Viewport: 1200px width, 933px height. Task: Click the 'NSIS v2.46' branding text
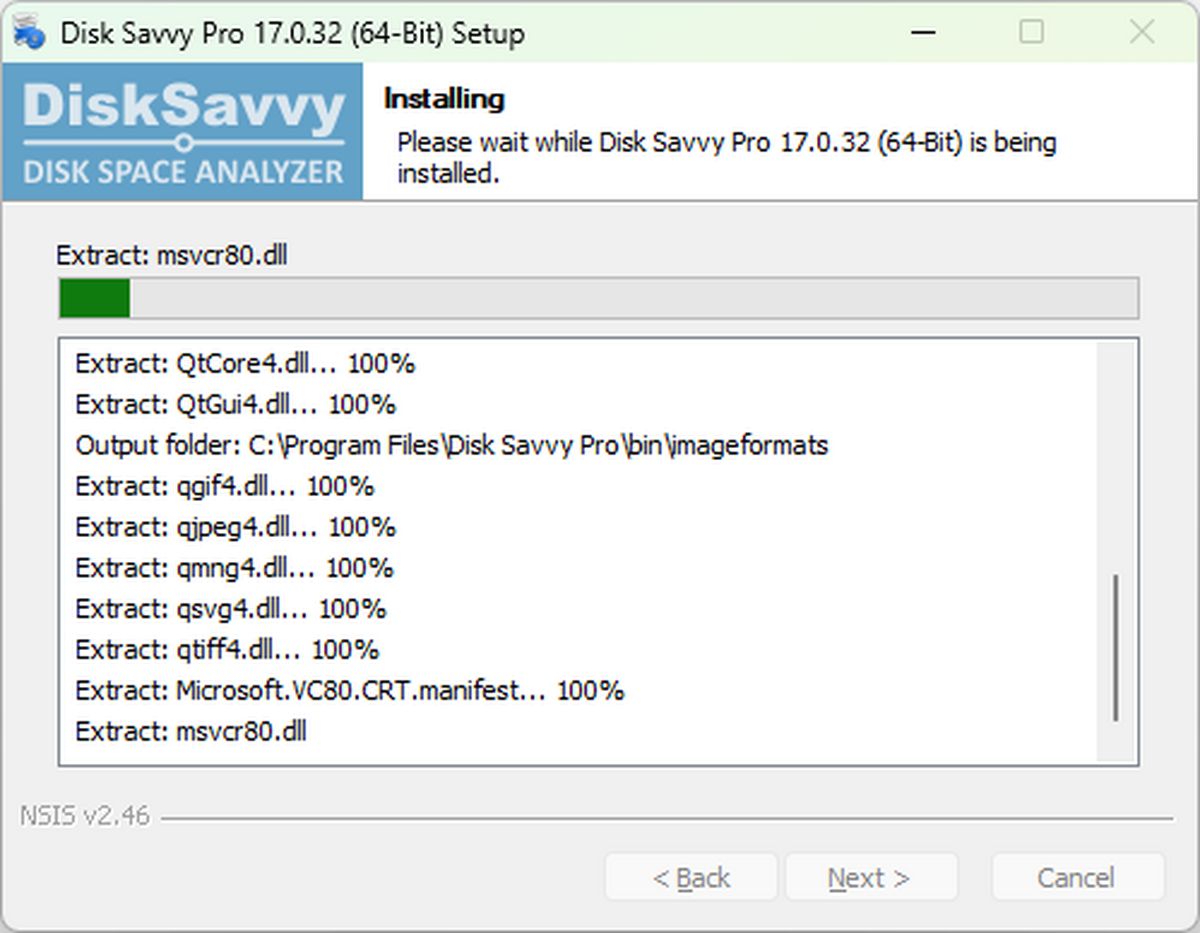tap(85, 816)
